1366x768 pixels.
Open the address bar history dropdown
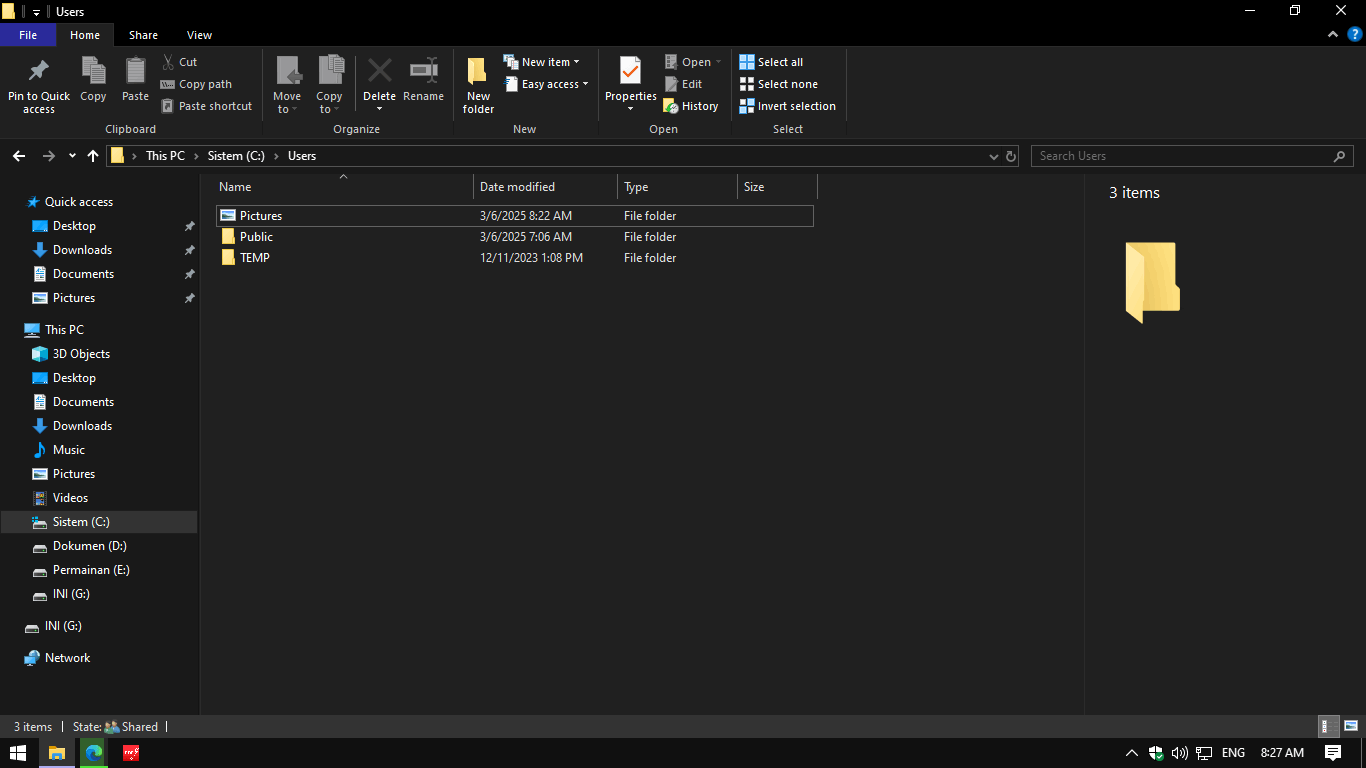(993, 156)
